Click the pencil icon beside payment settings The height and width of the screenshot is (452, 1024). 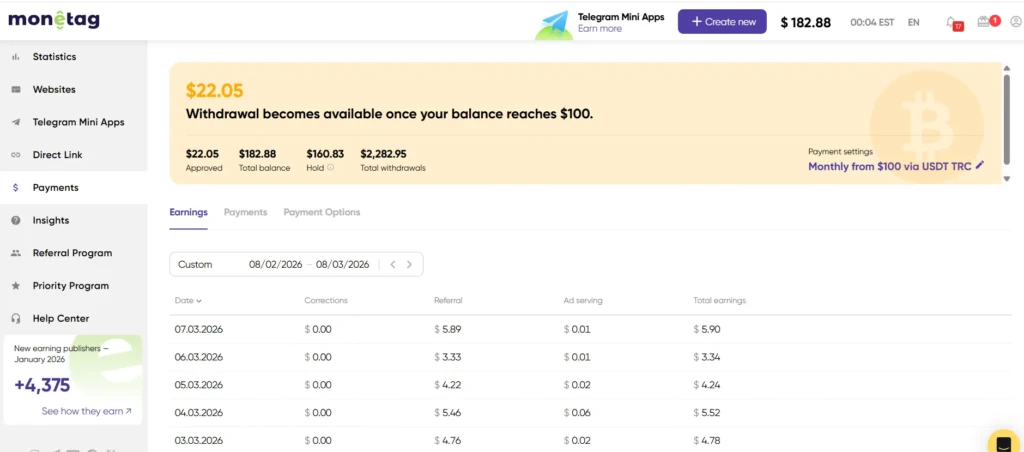980,166
